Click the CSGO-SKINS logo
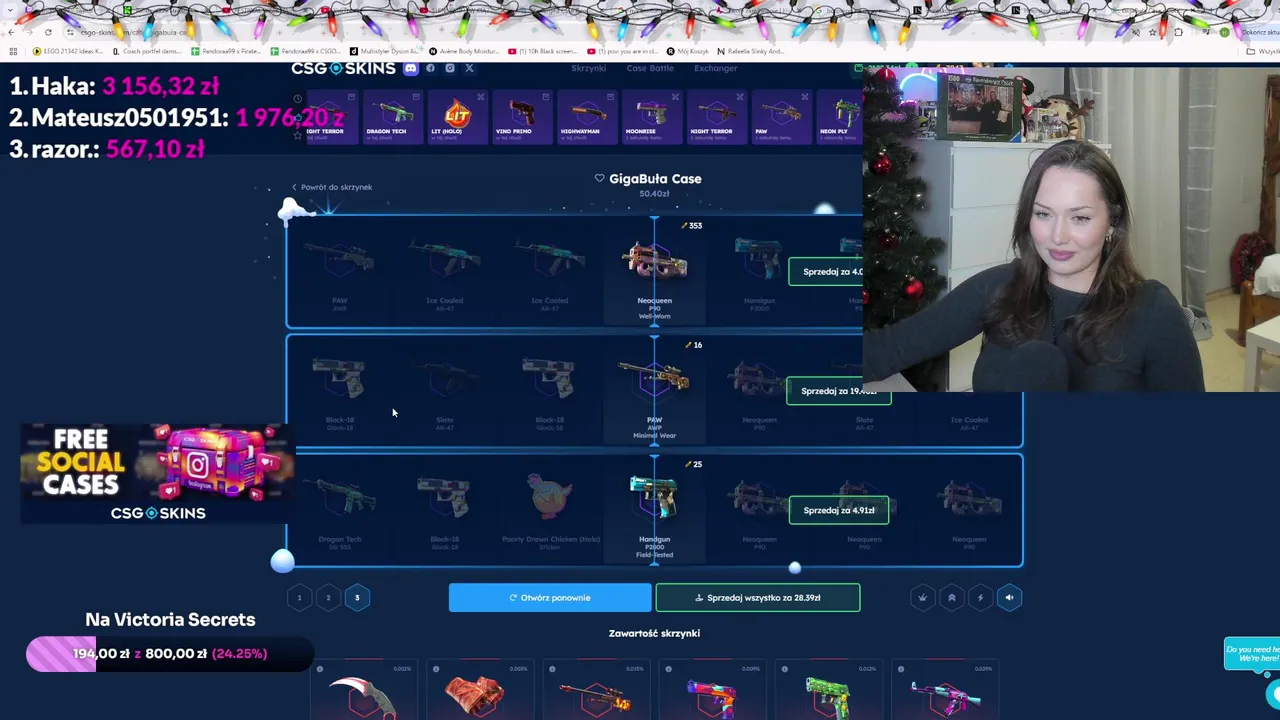1280x720 pixels. coord(343,68)
